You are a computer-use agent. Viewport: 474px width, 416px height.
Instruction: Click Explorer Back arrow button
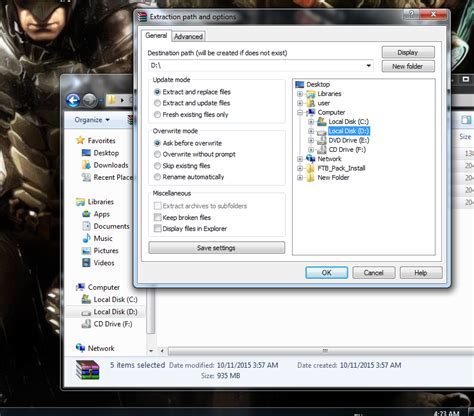(73, 100)
